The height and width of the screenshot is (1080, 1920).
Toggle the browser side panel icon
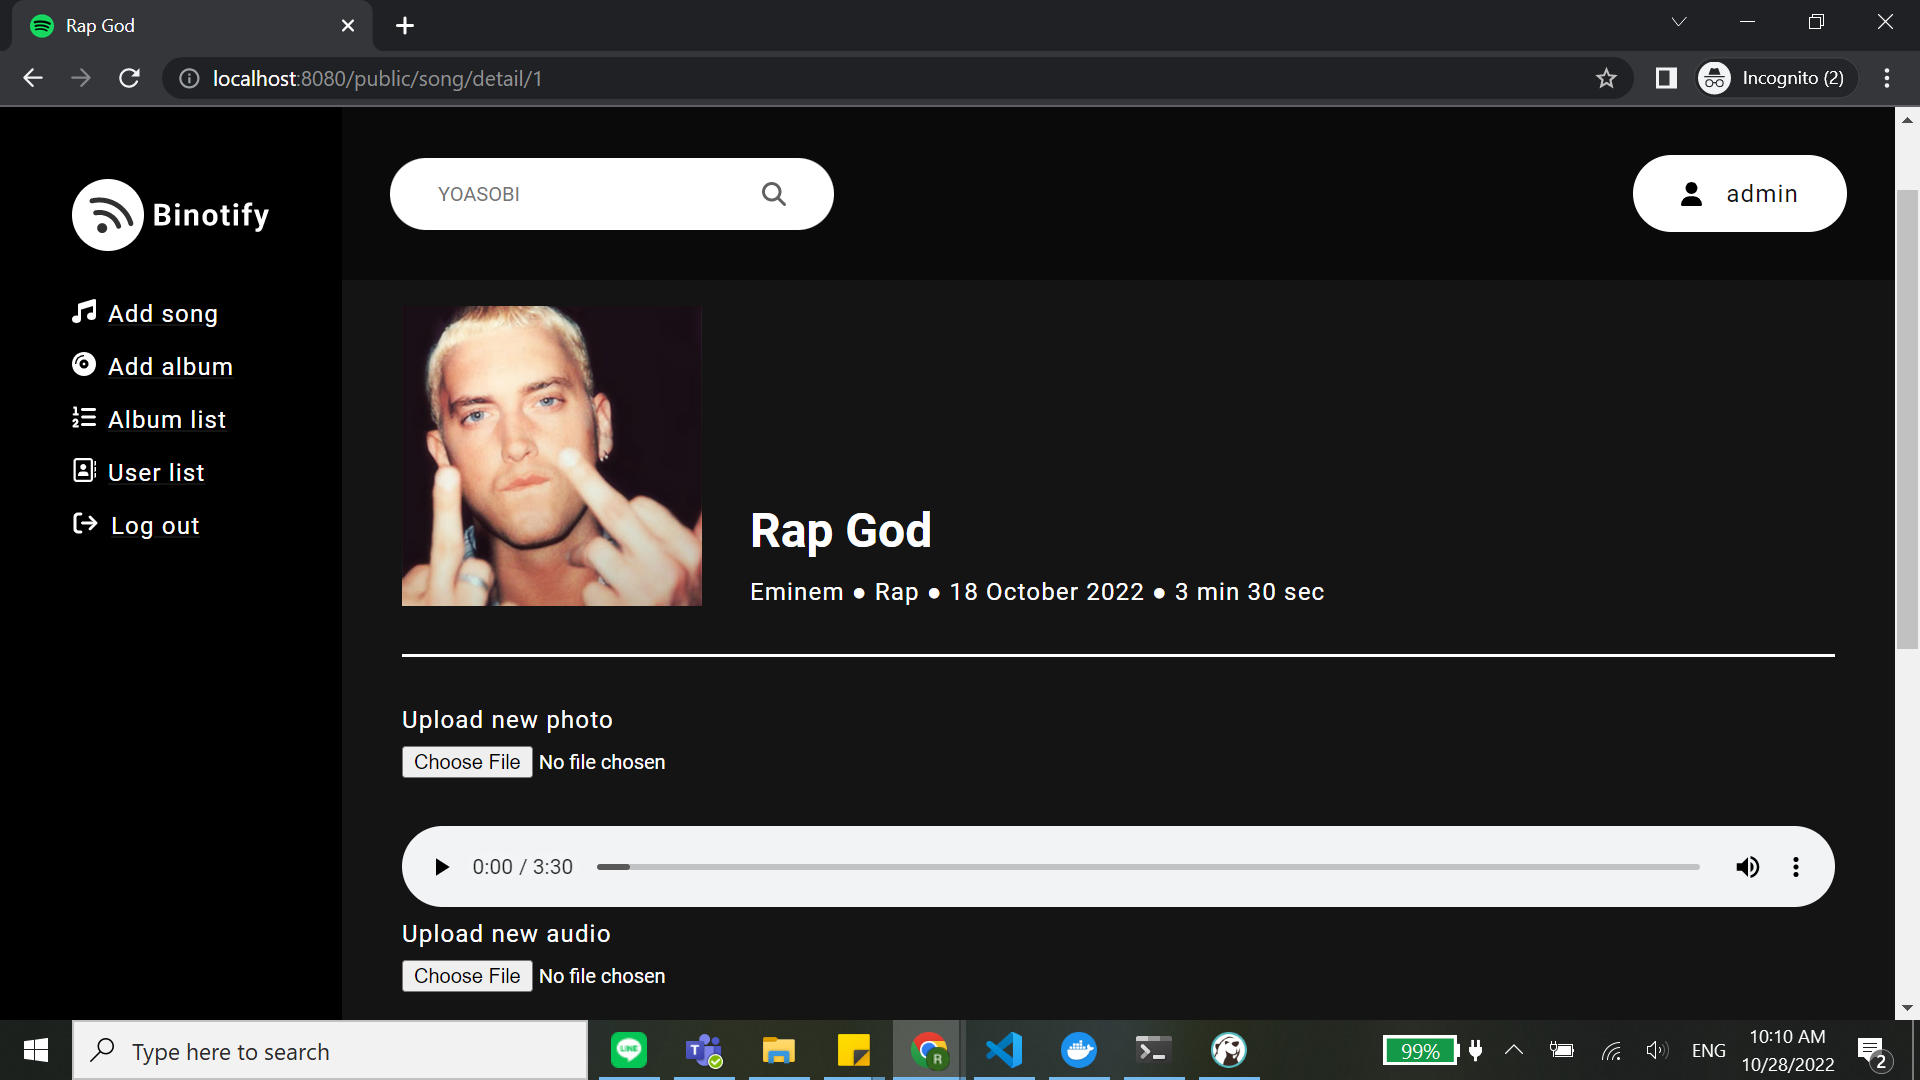1666,78
